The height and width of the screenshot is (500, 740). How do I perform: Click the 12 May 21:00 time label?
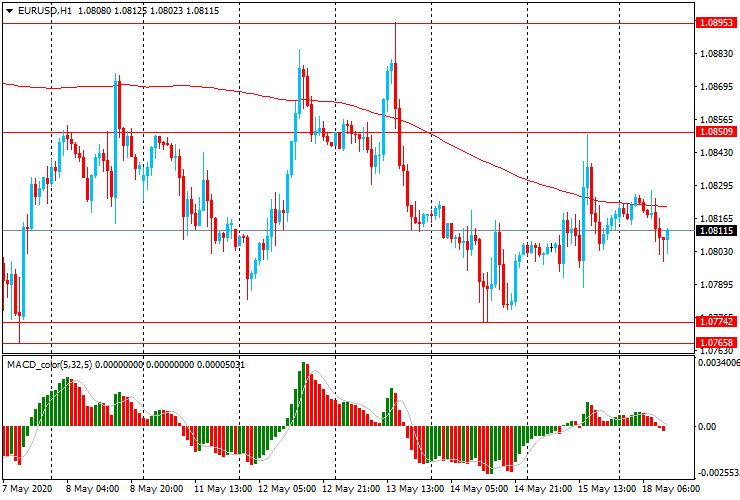(x=351, y=489)
